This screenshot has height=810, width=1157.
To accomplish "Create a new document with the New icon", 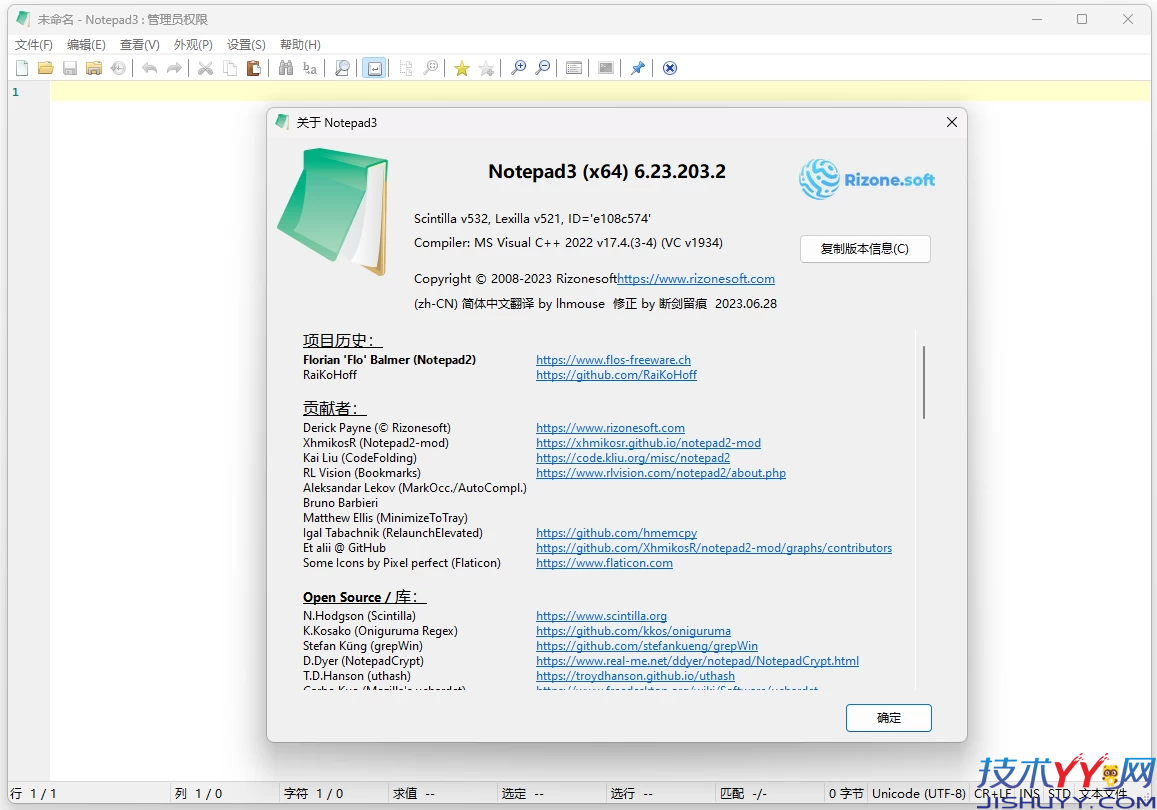I will pos(21,67).
